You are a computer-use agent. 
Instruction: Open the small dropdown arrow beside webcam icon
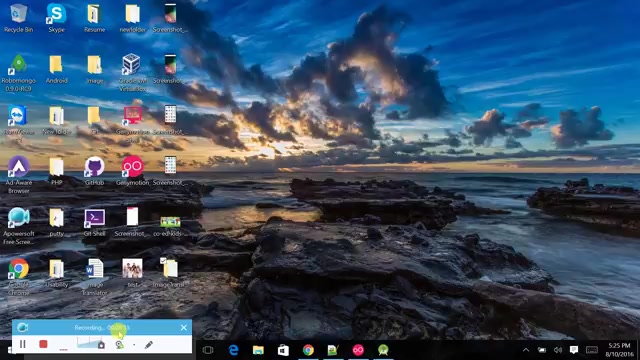click(134, 345)
